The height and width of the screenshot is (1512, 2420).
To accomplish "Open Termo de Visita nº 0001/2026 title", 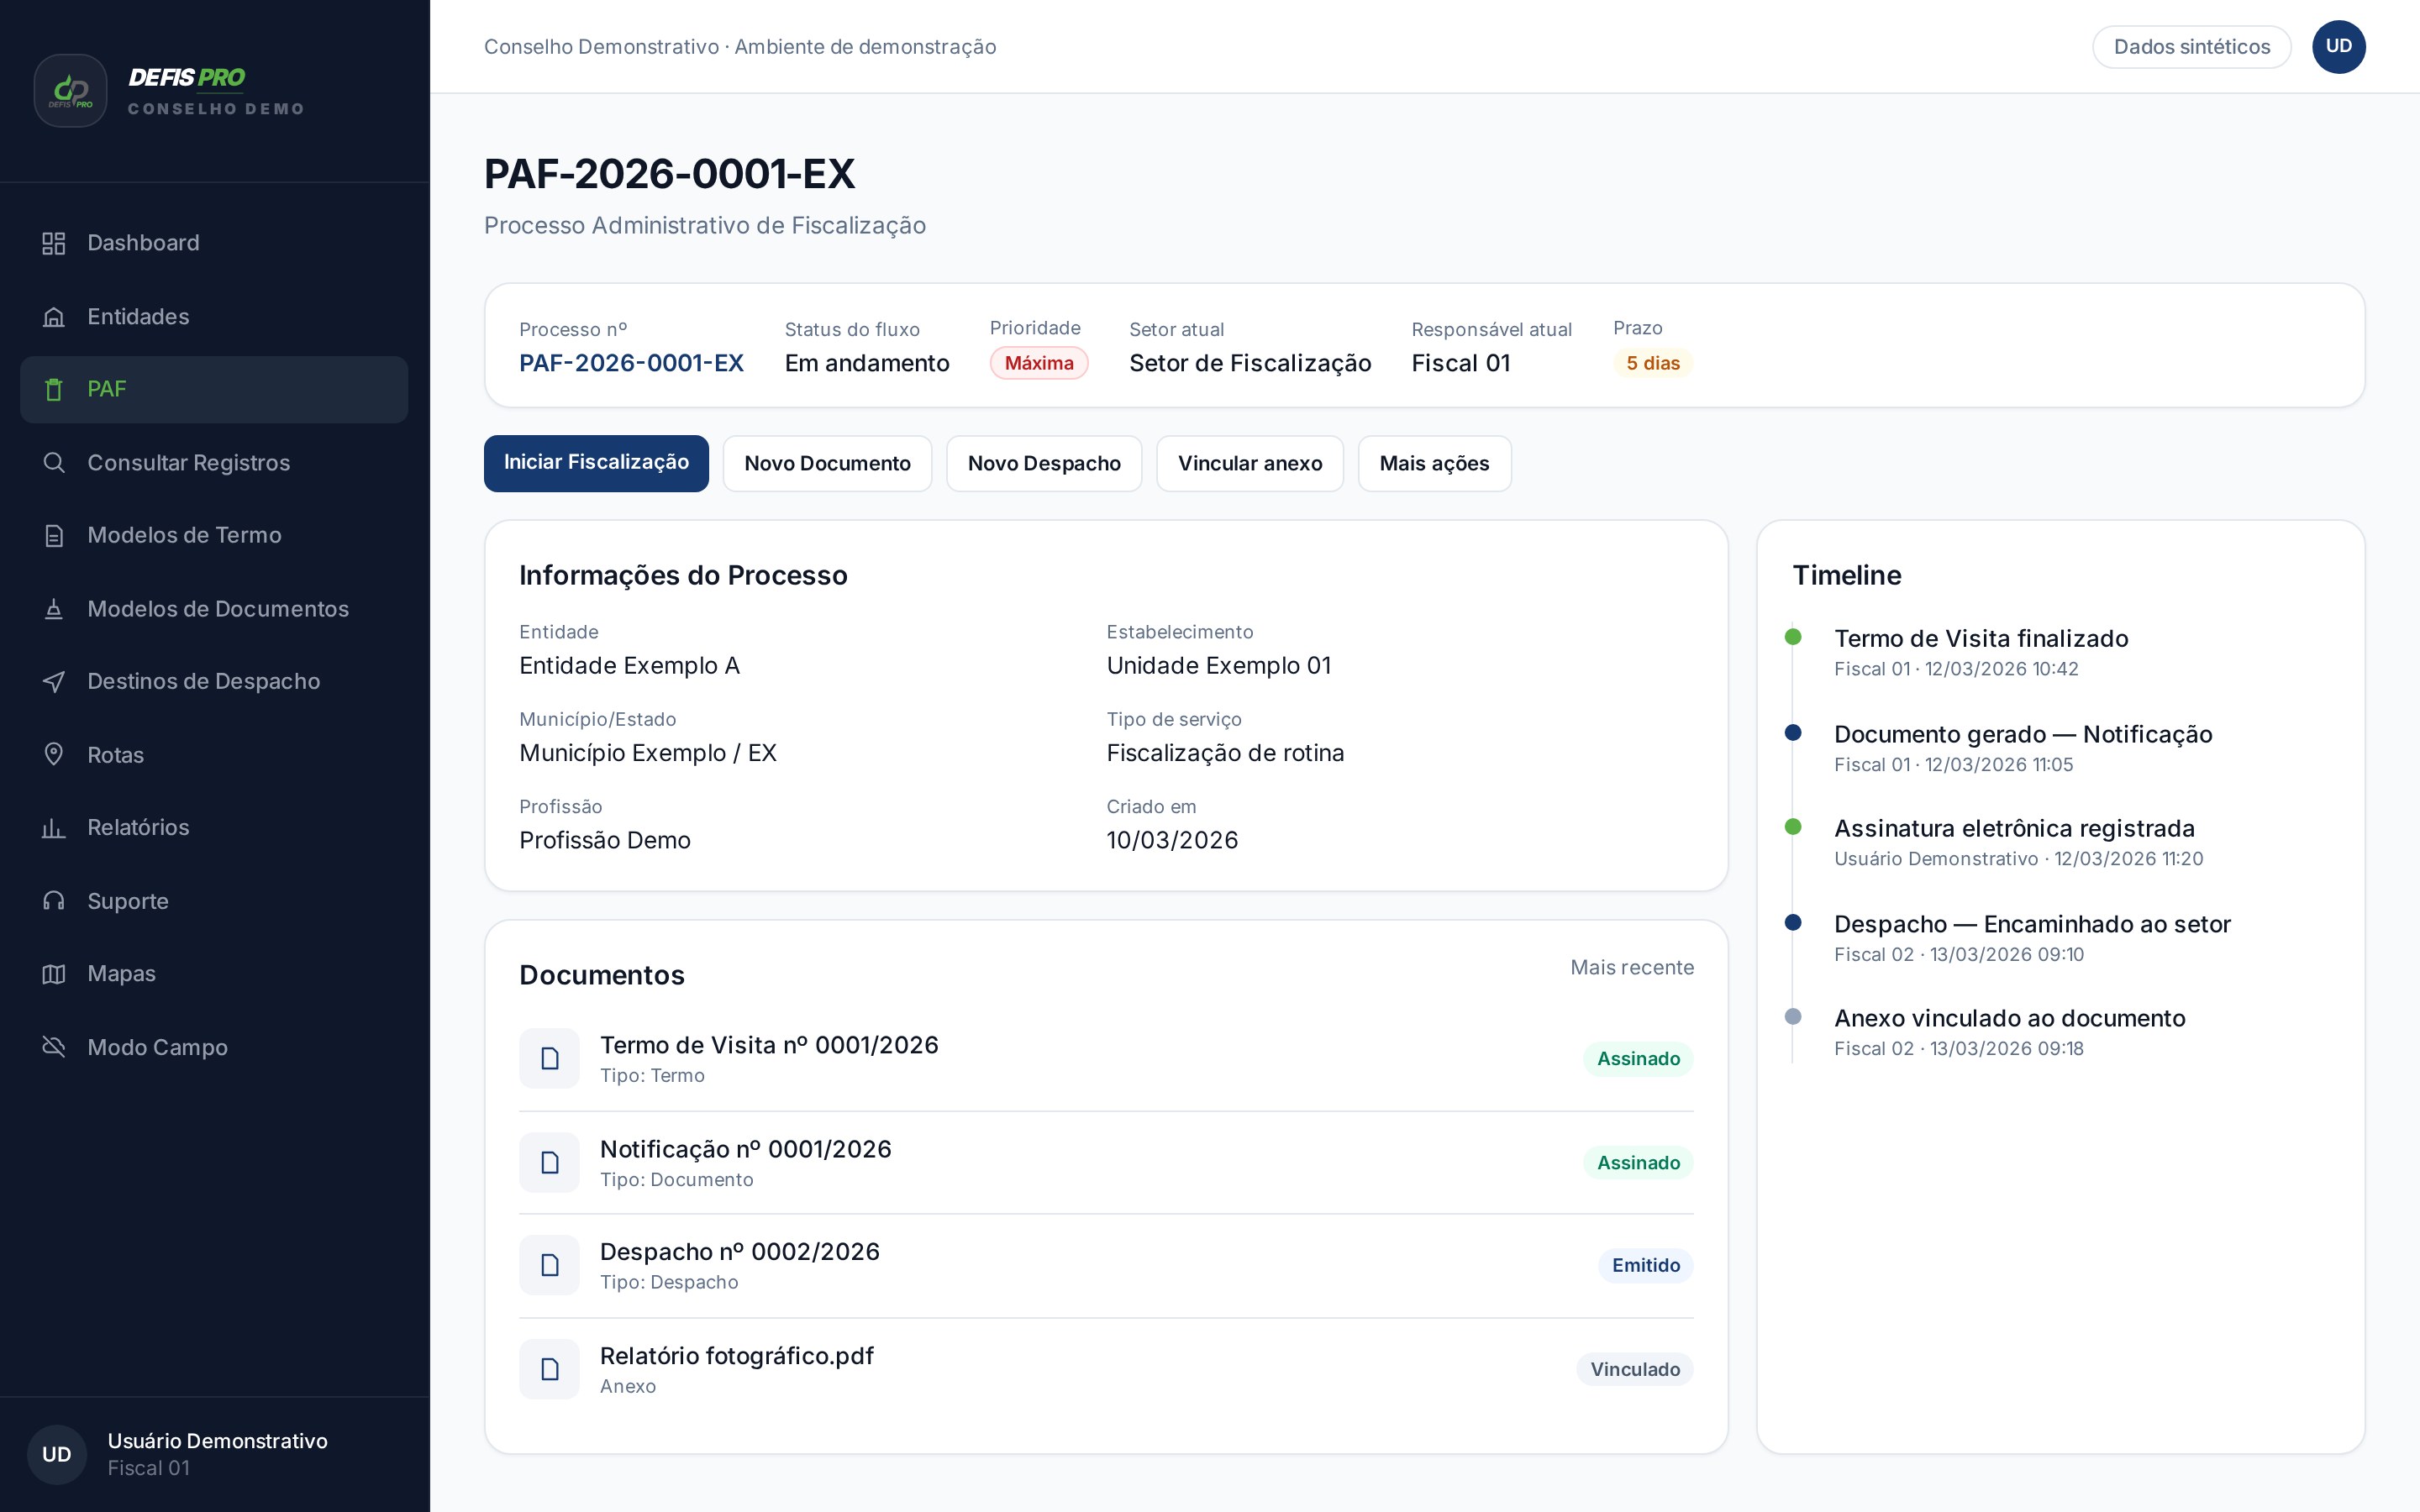I will click(x=769, y=1045).
